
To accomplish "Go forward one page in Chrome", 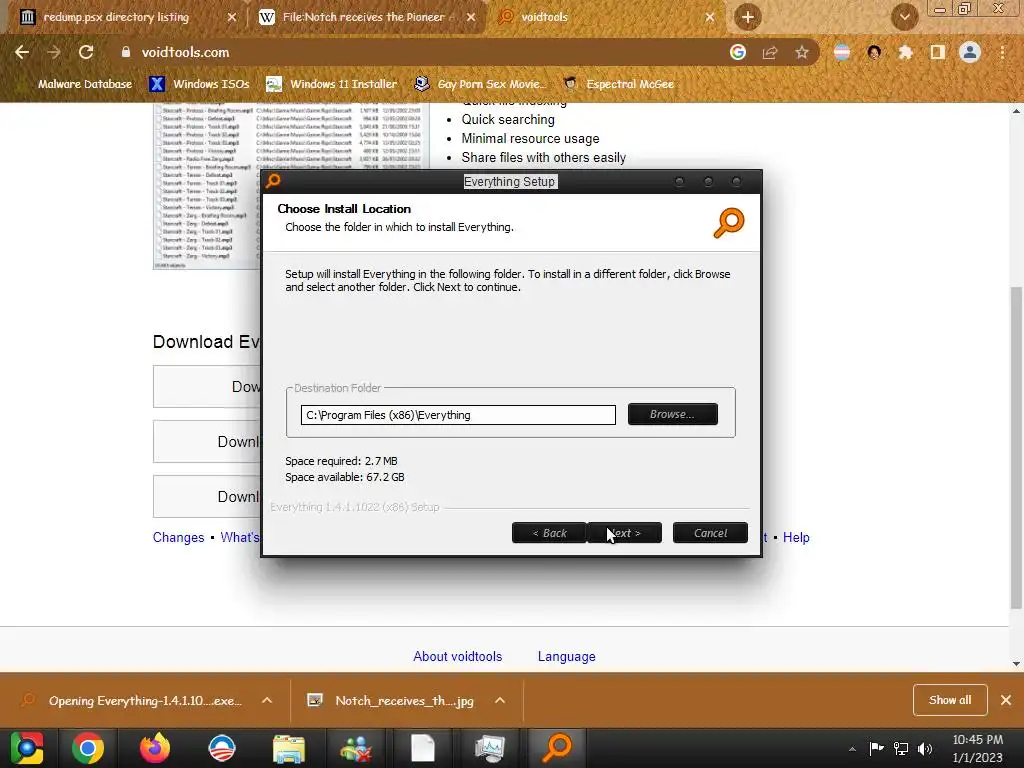I will pyautogui.click(x=54, y=52).
